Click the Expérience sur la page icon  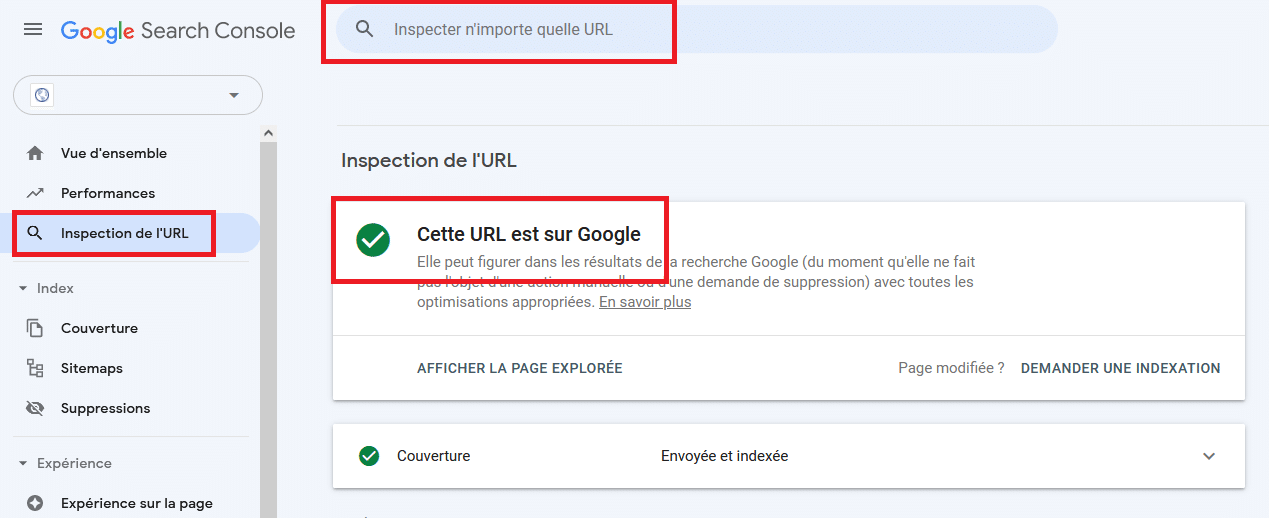pyautogui.click(x=35, y=503)
